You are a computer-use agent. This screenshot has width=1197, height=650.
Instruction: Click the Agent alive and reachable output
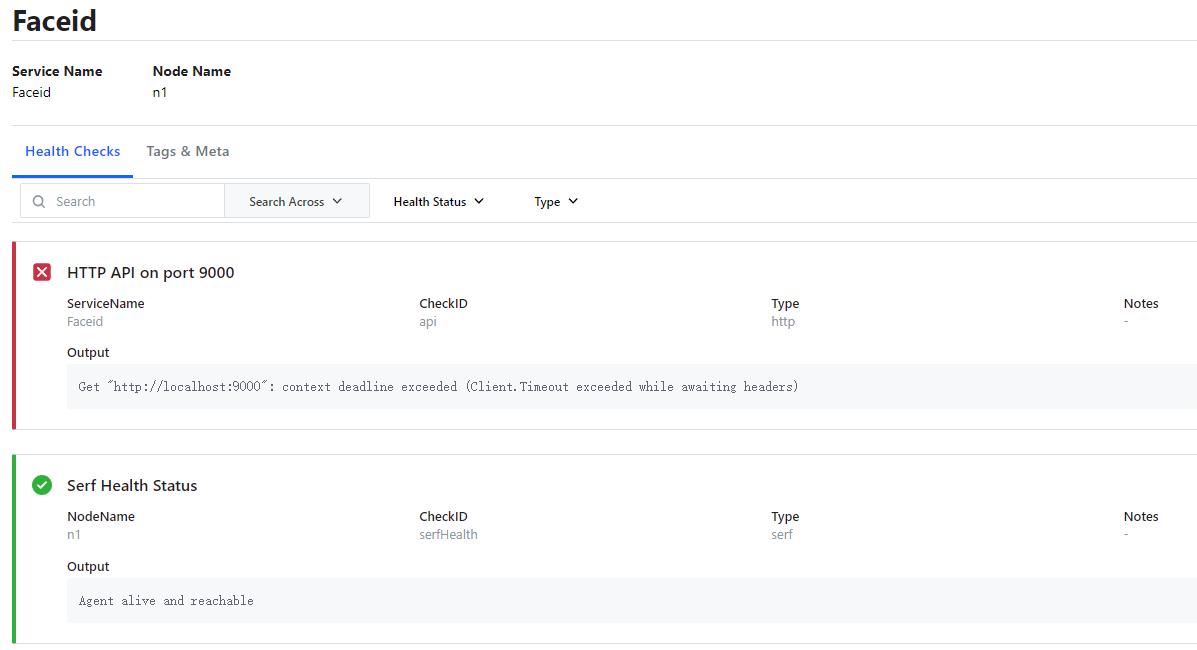tap(166, 601)
